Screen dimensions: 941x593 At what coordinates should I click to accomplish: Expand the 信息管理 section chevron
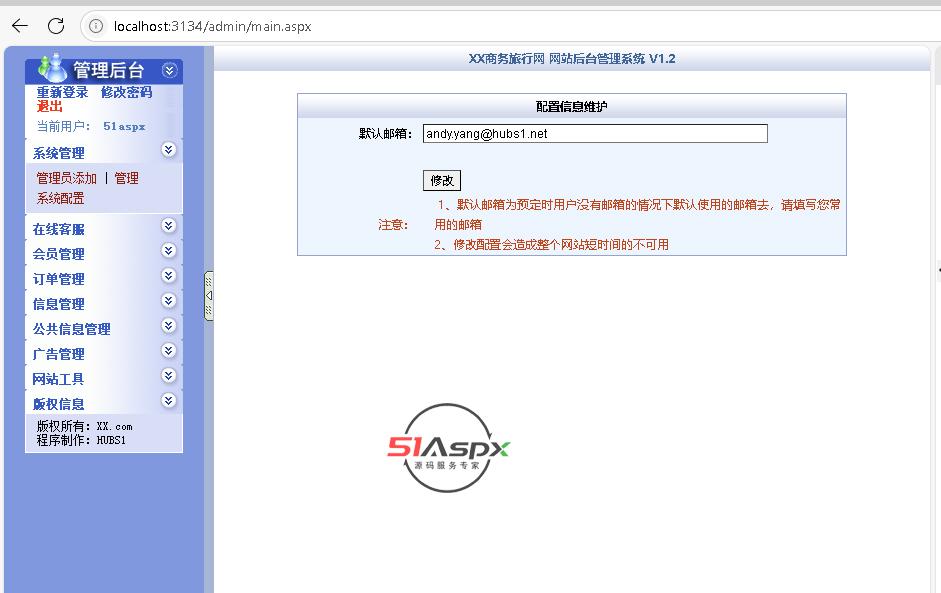169,301
